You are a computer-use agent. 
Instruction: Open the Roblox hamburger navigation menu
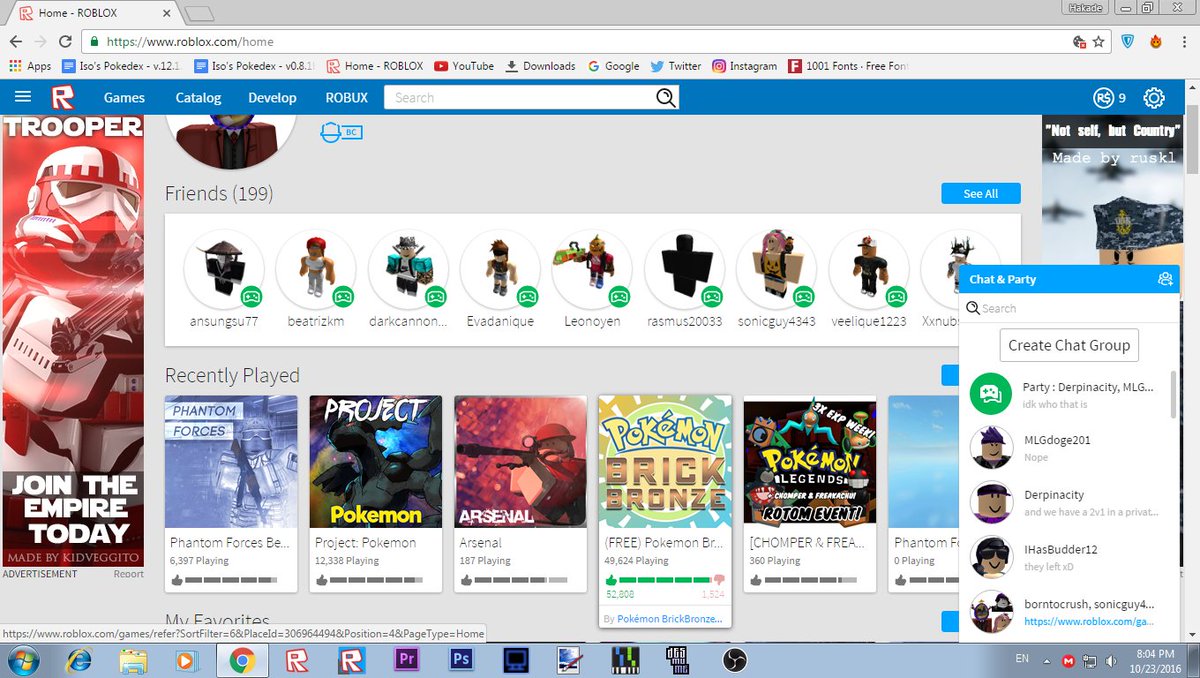(23, 97)
